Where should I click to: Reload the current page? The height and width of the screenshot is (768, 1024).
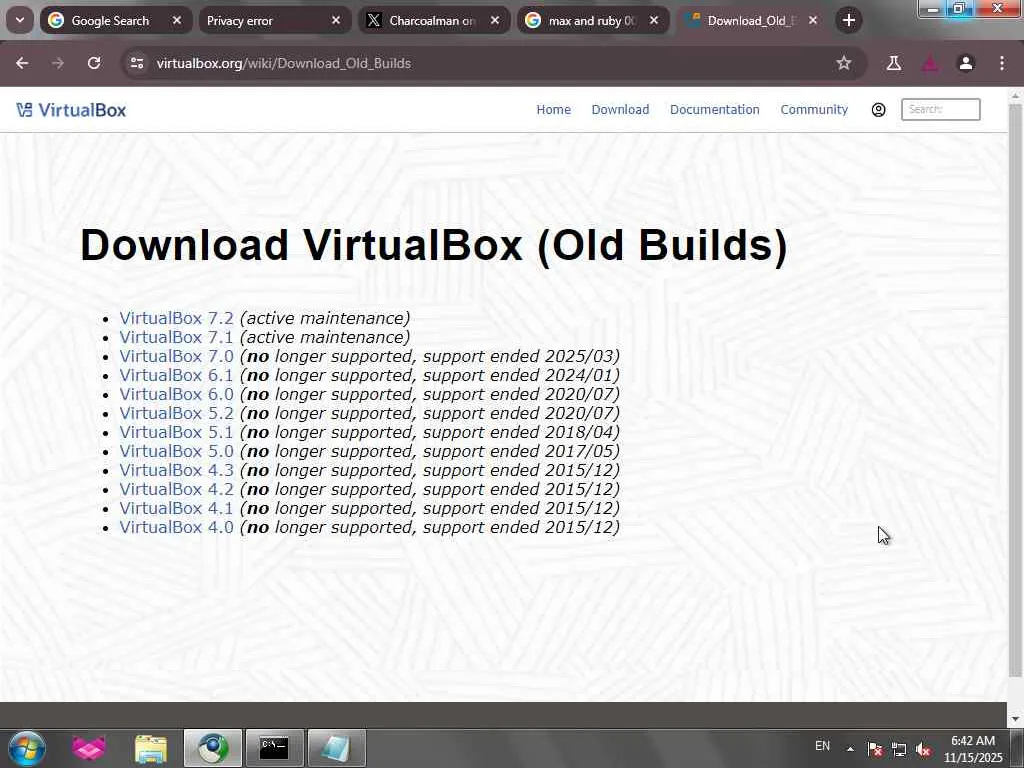click(x=94, y=63)
